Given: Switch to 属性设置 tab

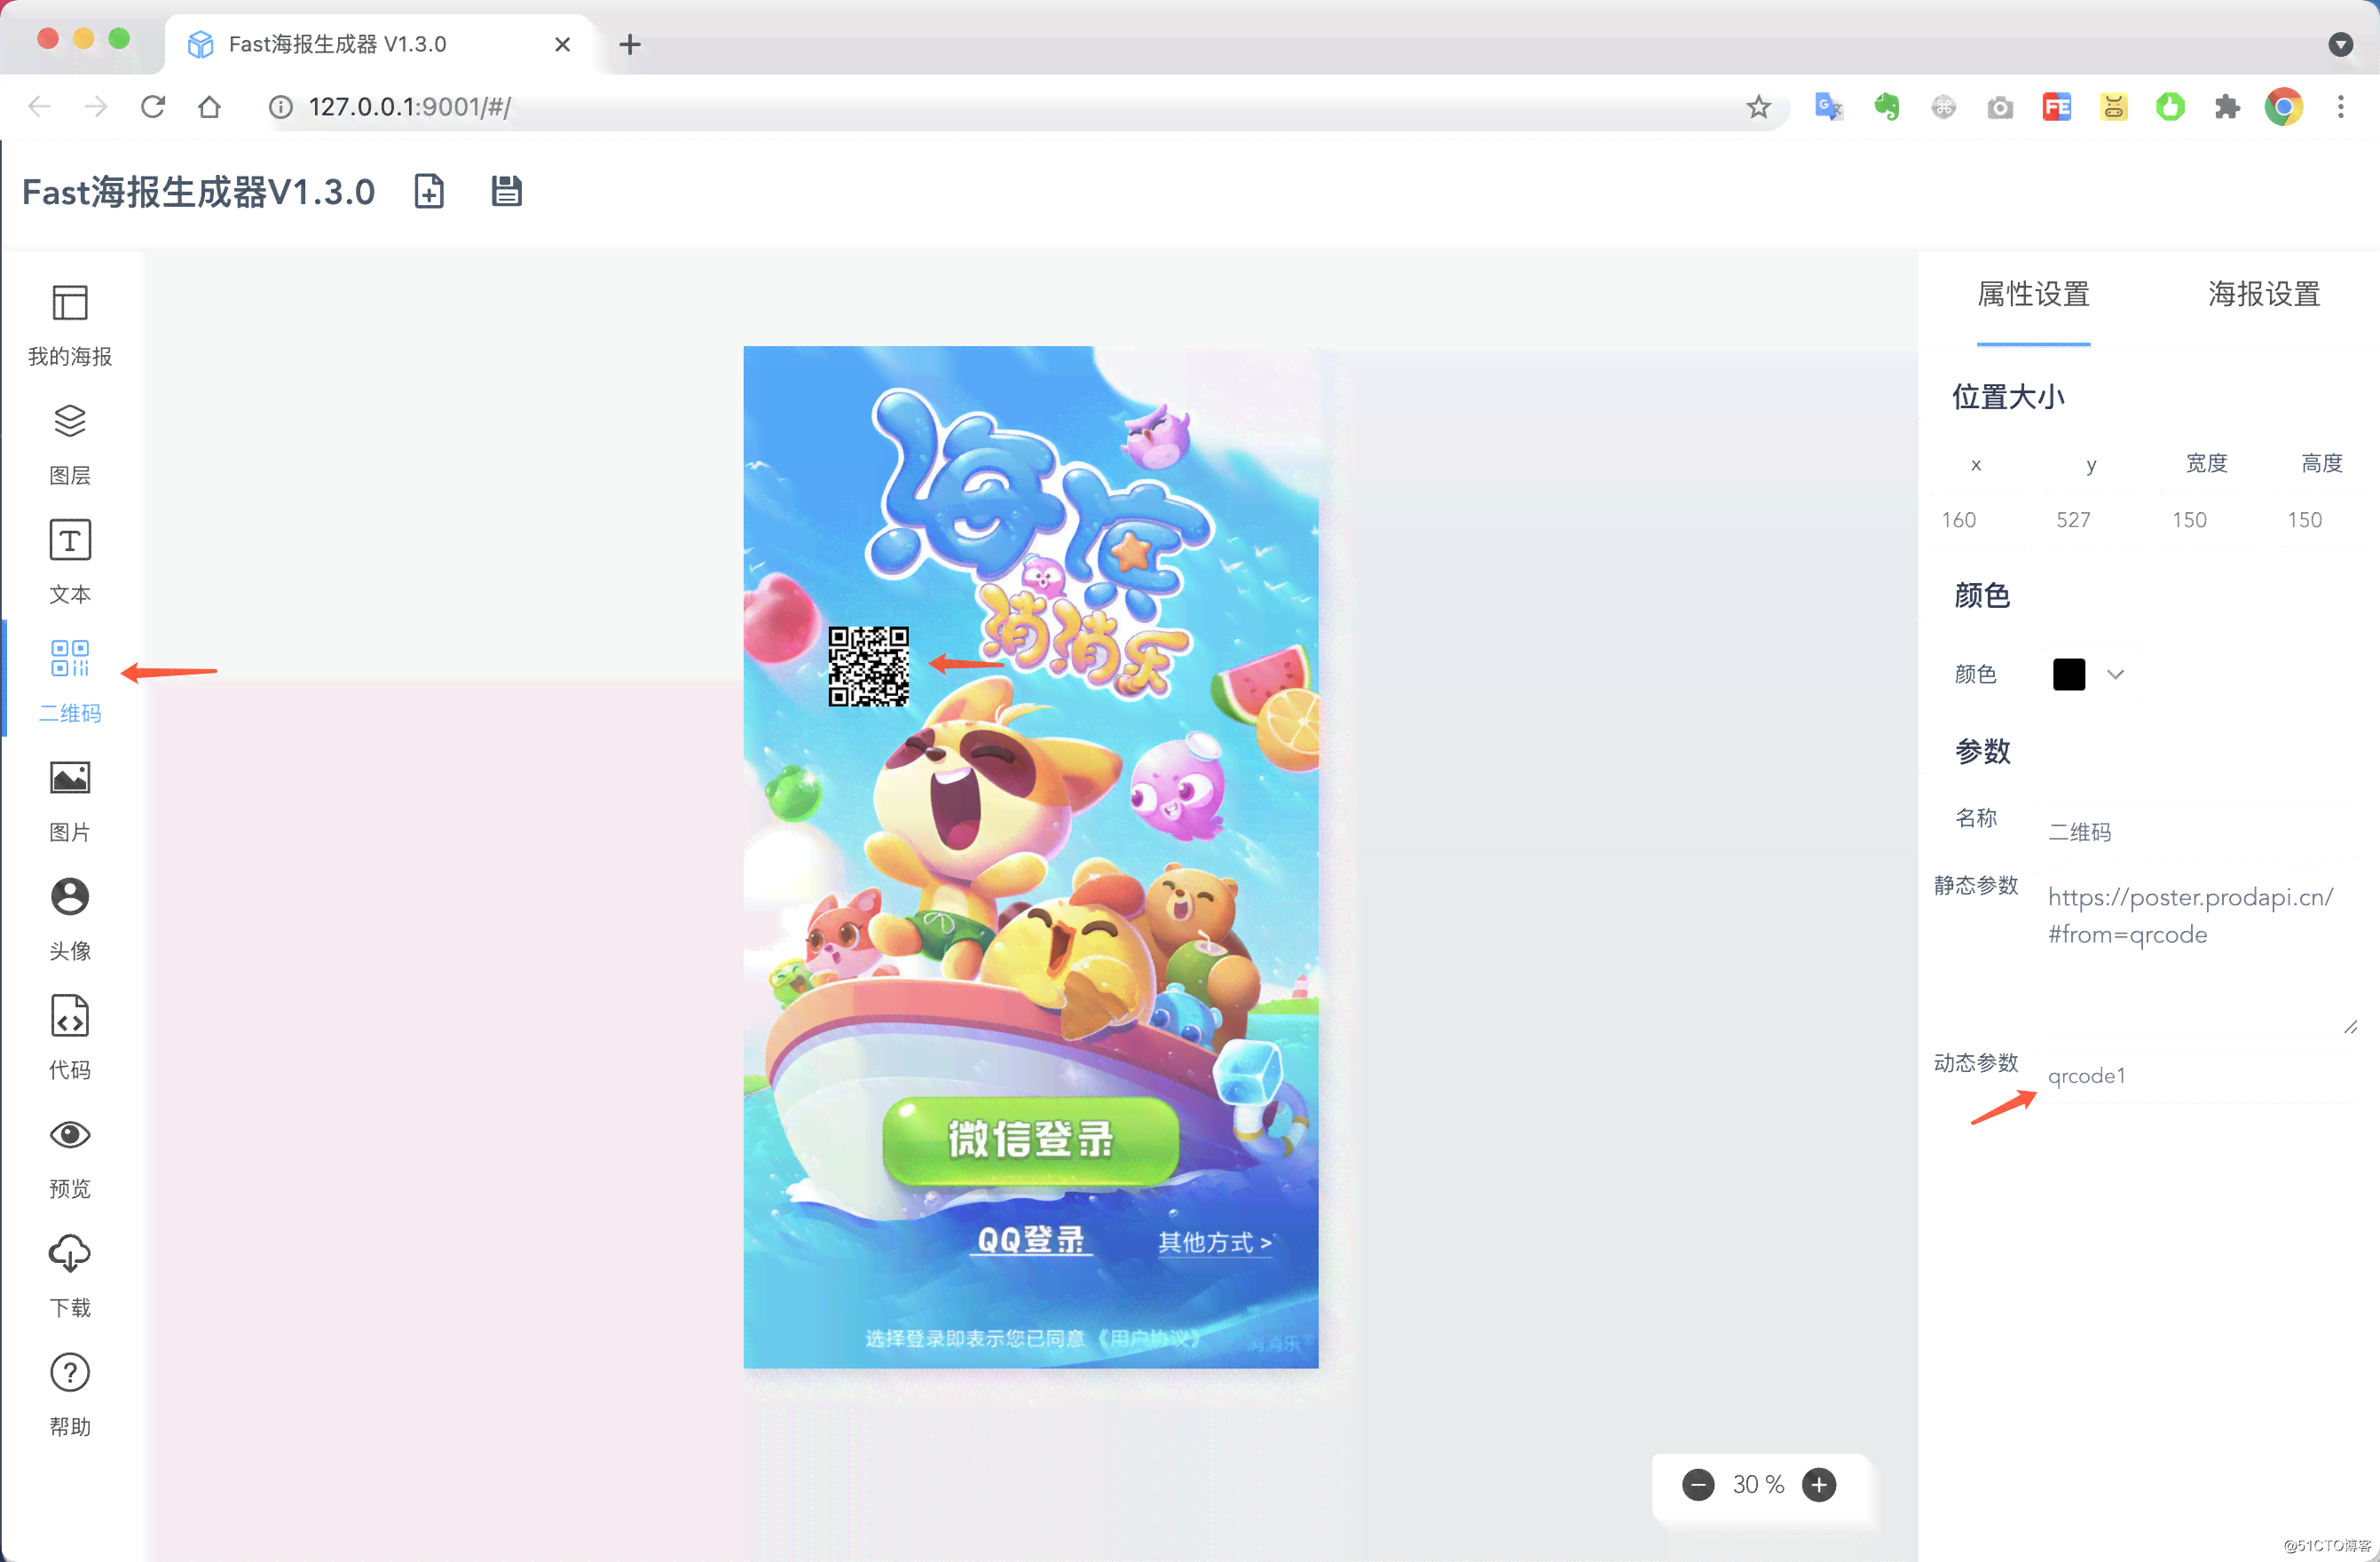Looking at the screenshot, I should 2033,294.
